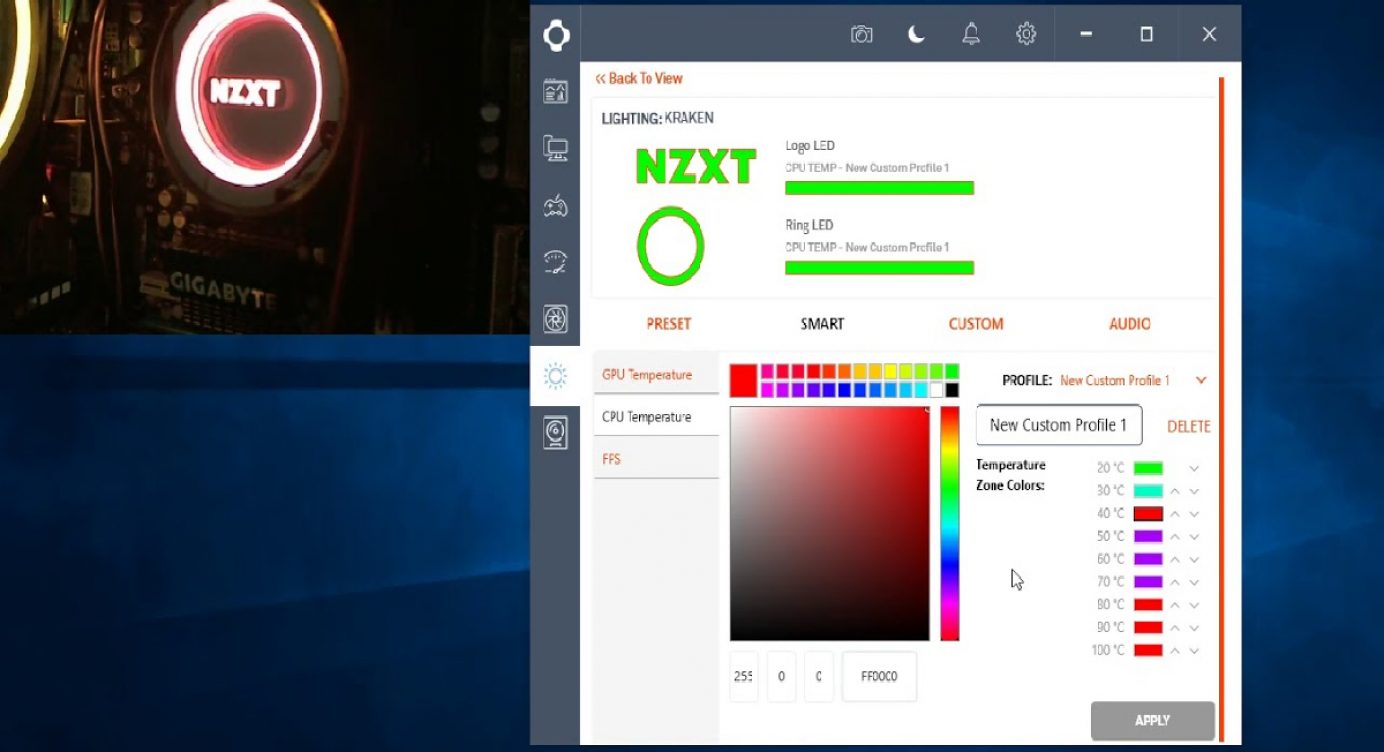Viewport: 1384px width, 752px height.
Task: Click the up arrow for 50 °C zone
Action: pos(1176,536)
